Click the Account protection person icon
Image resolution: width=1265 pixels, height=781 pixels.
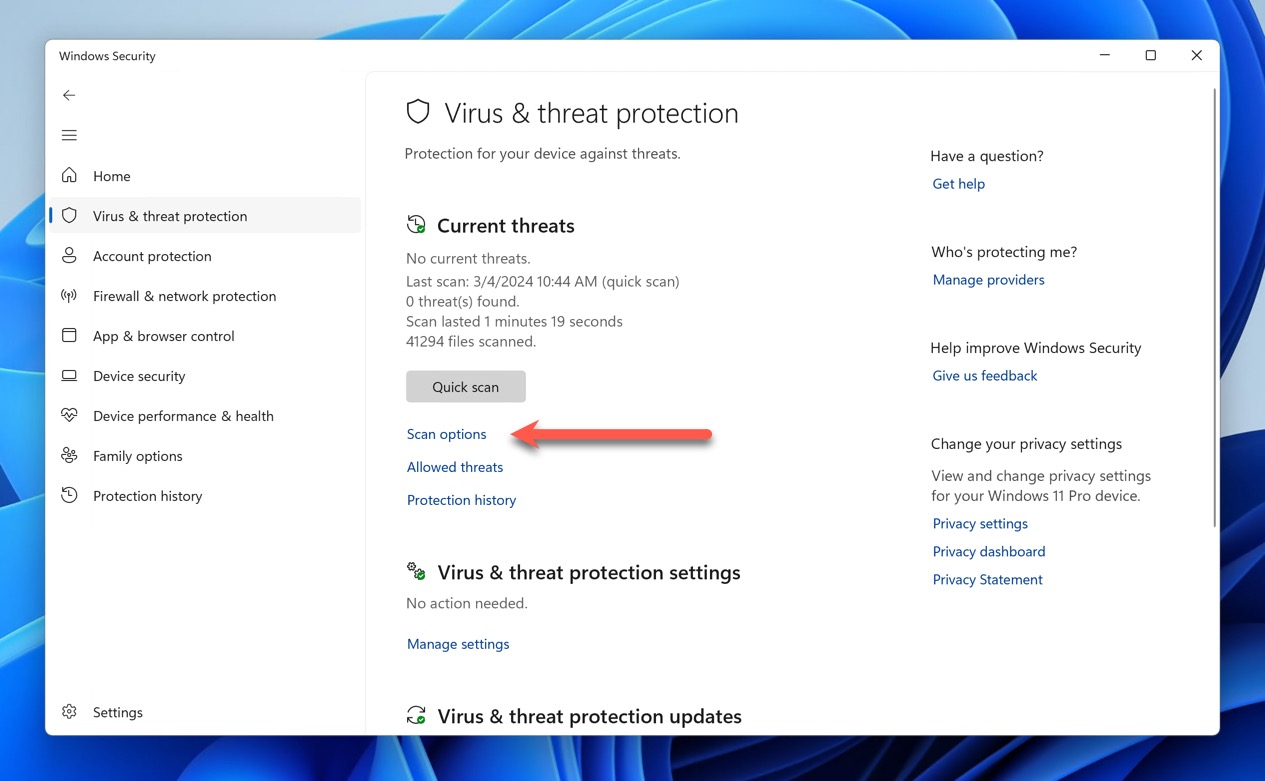tap(69, 256)
